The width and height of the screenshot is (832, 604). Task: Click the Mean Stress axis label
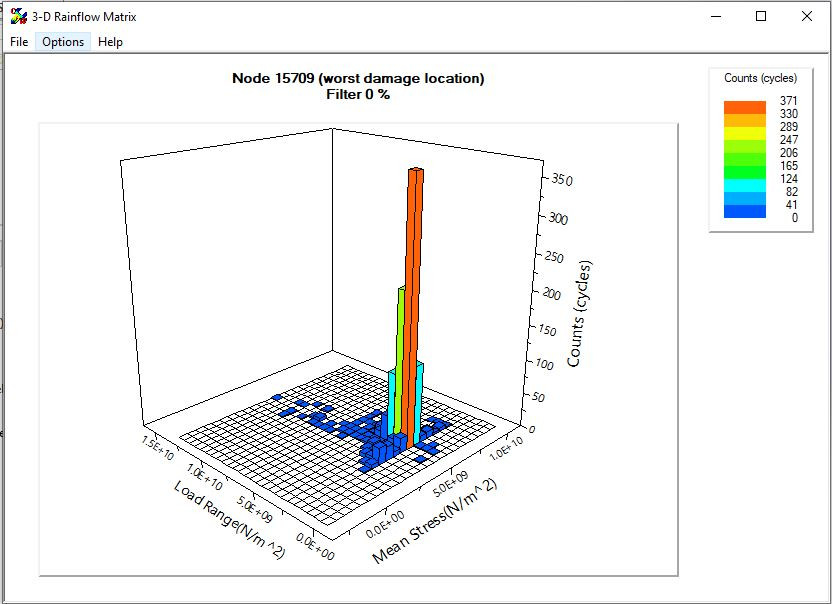pyautogui.click(x=435, y=521)
